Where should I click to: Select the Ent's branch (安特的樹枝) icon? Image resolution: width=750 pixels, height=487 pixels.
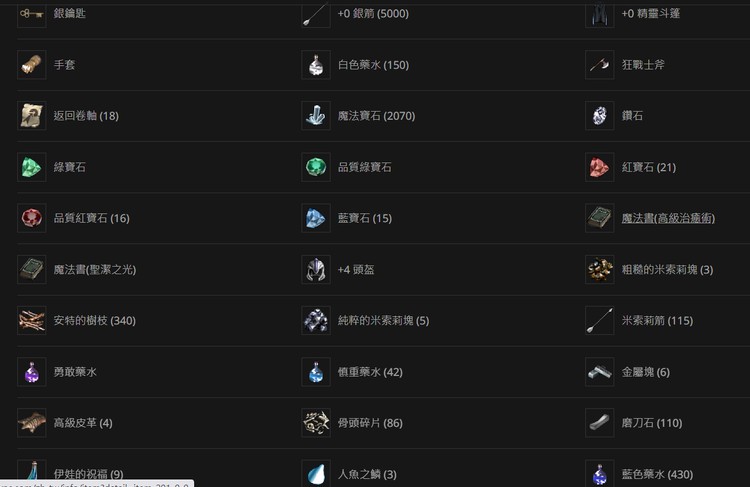point(32,321)
